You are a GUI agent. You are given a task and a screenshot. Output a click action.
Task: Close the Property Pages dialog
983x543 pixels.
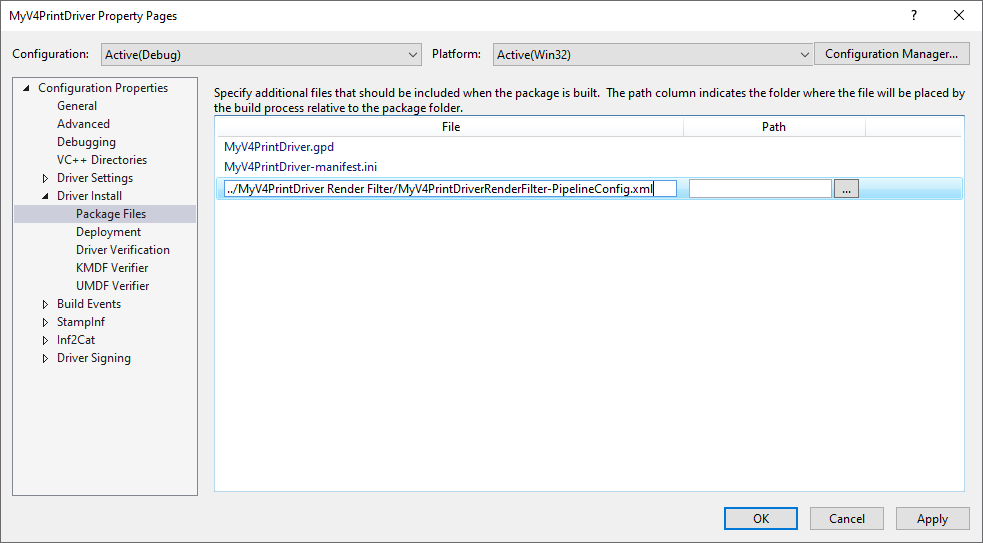pyautogui.click(x=959, y=16)
